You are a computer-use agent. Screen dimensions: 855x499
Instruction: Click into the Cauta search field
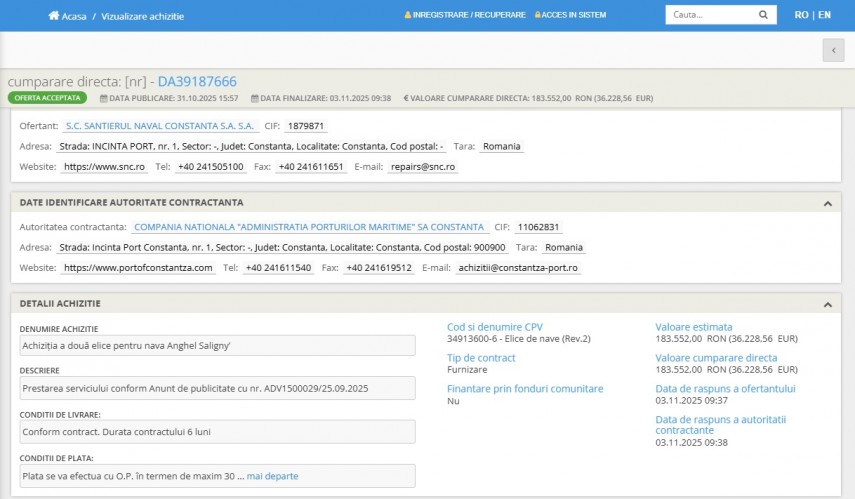(708, 15)
